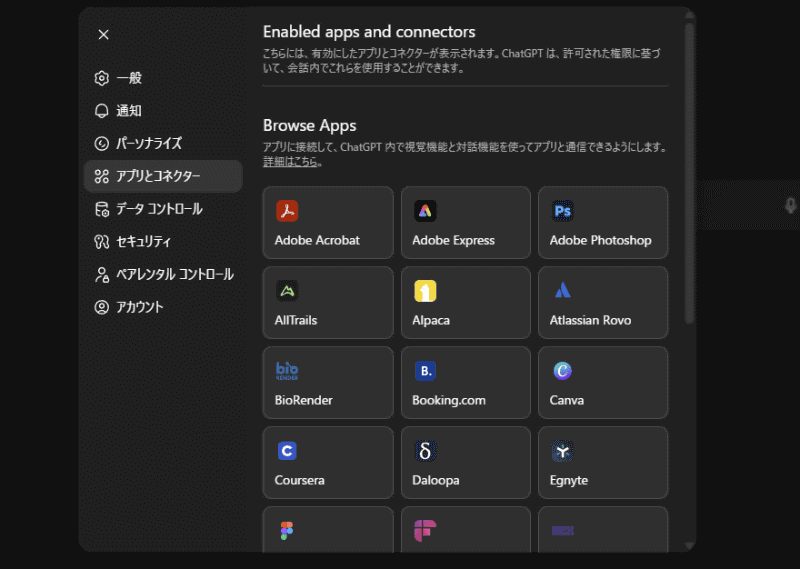The width and height of the screenshot is (800, 569).
Task: Open セキュリティ settings
Action: (163, 242)
